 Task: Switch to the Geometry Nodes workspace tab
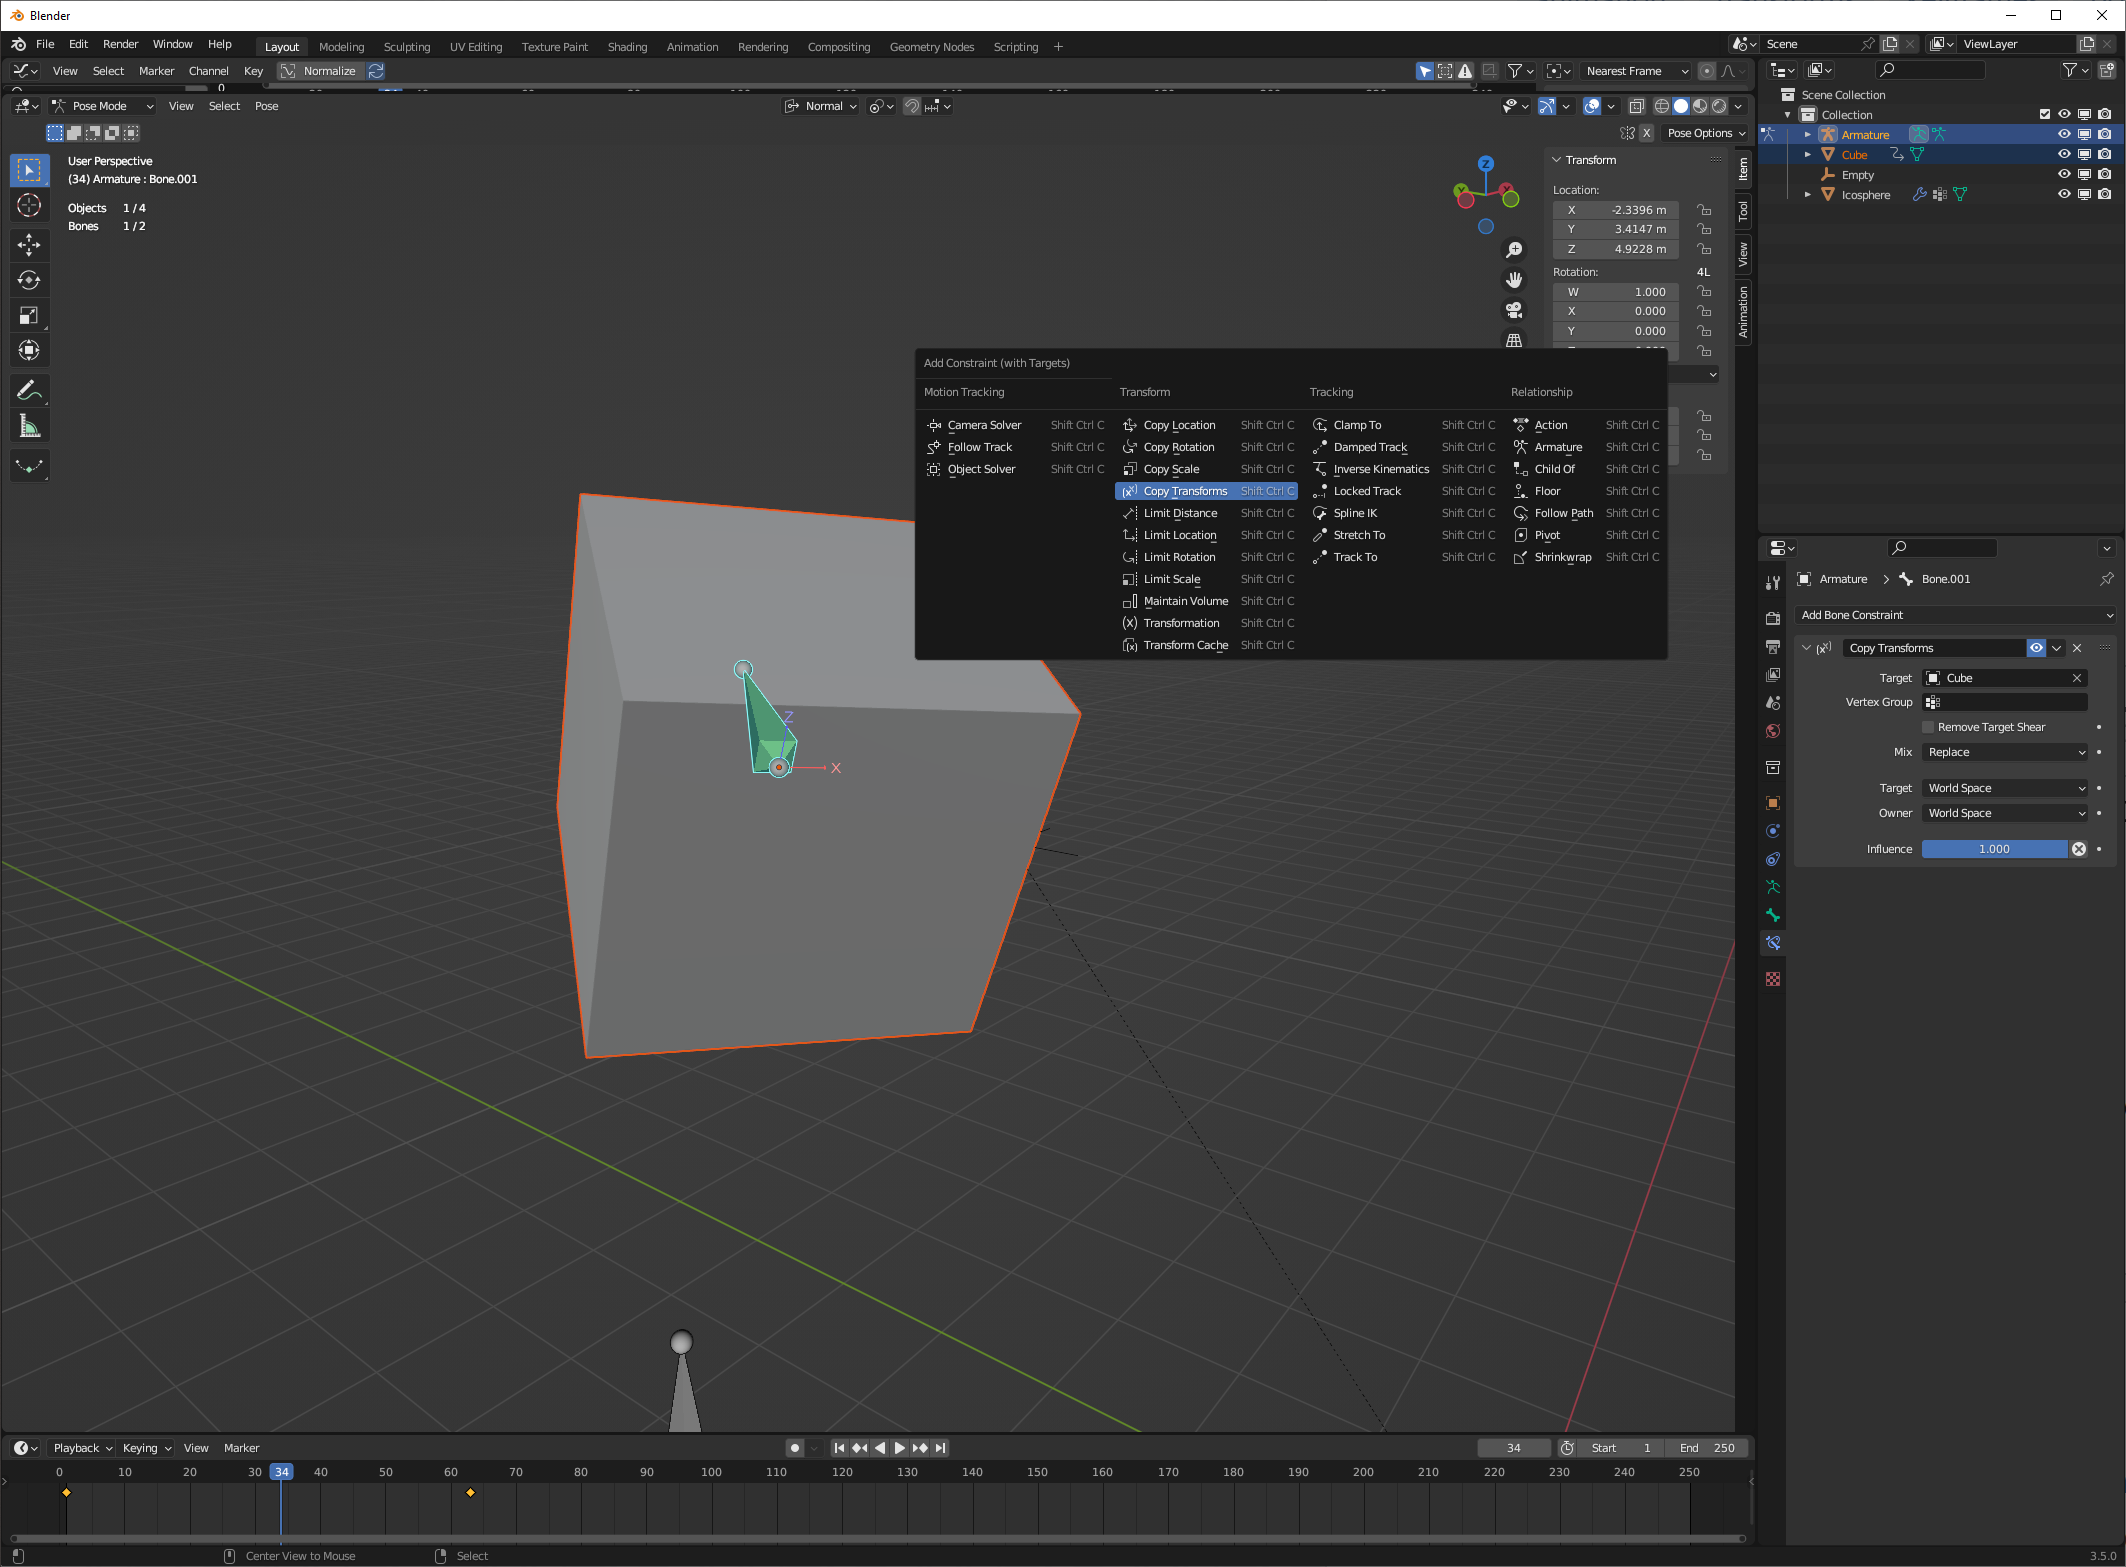(x=931, y=47)
